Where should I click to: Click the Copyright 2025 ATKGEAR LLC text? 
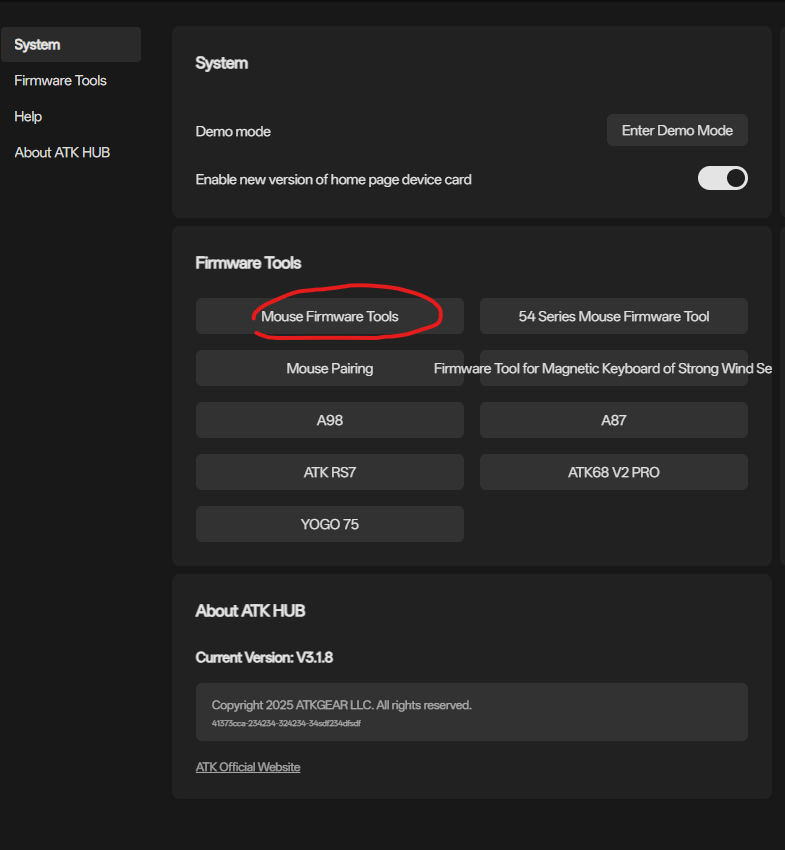point(342,705)
